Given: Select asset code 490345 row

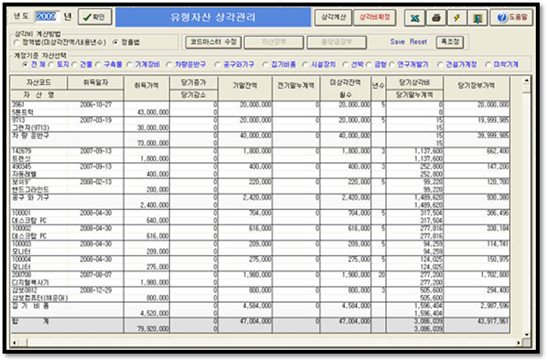Looking at the screenshot, I should click(260, 170).
